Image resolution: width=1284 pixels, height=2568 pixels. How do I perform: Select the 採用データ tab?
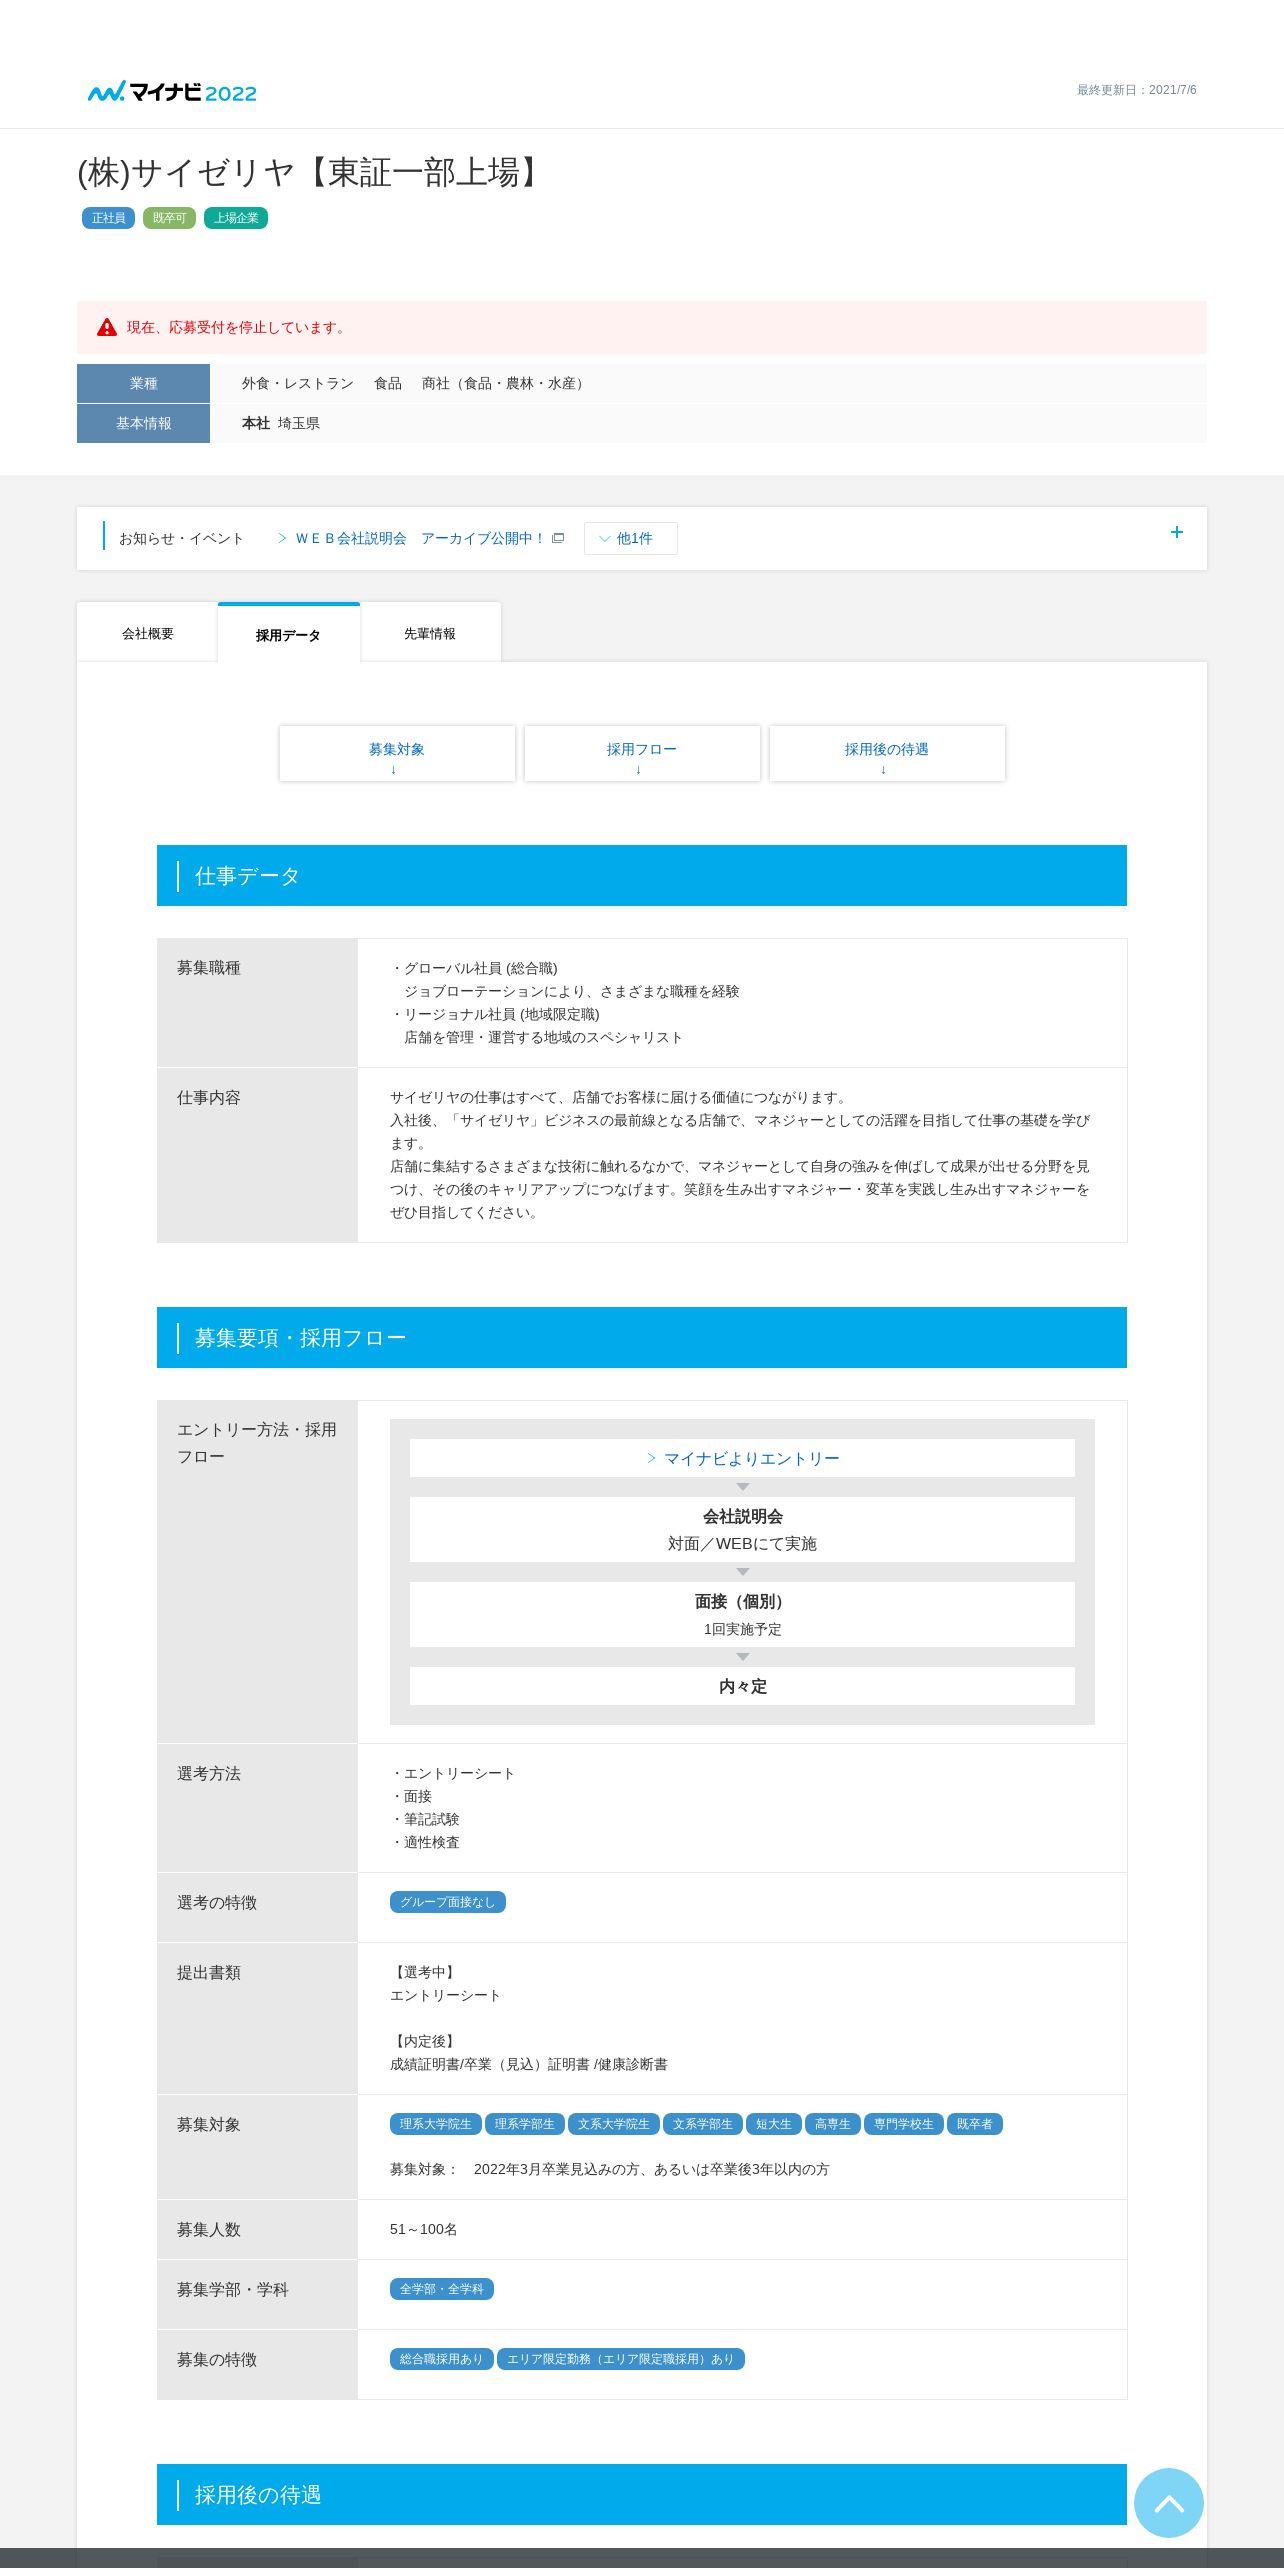(x=288, y=634)
